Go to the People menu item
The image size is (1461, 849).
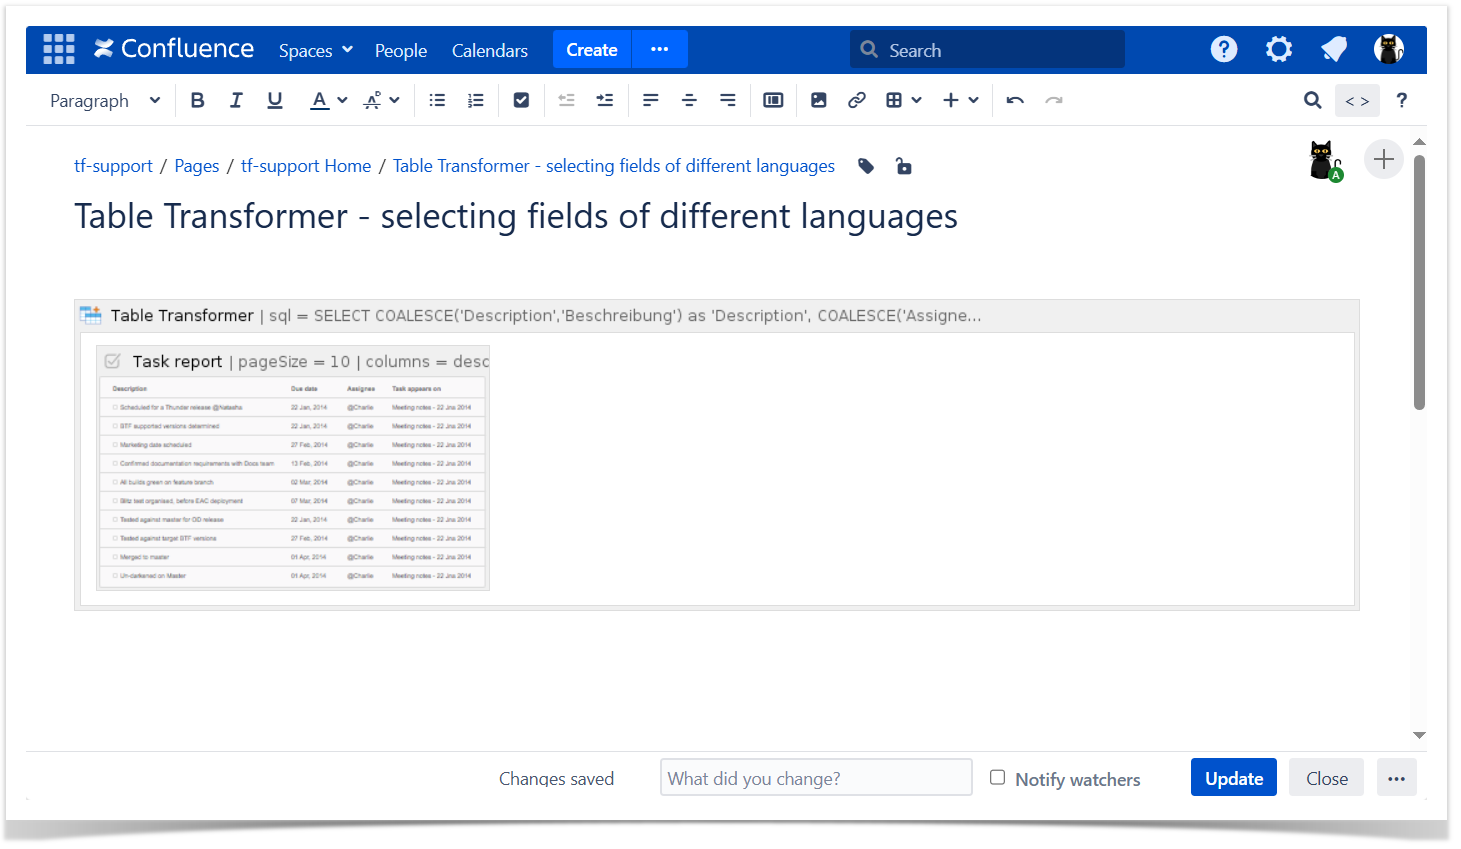click(400, 50)
